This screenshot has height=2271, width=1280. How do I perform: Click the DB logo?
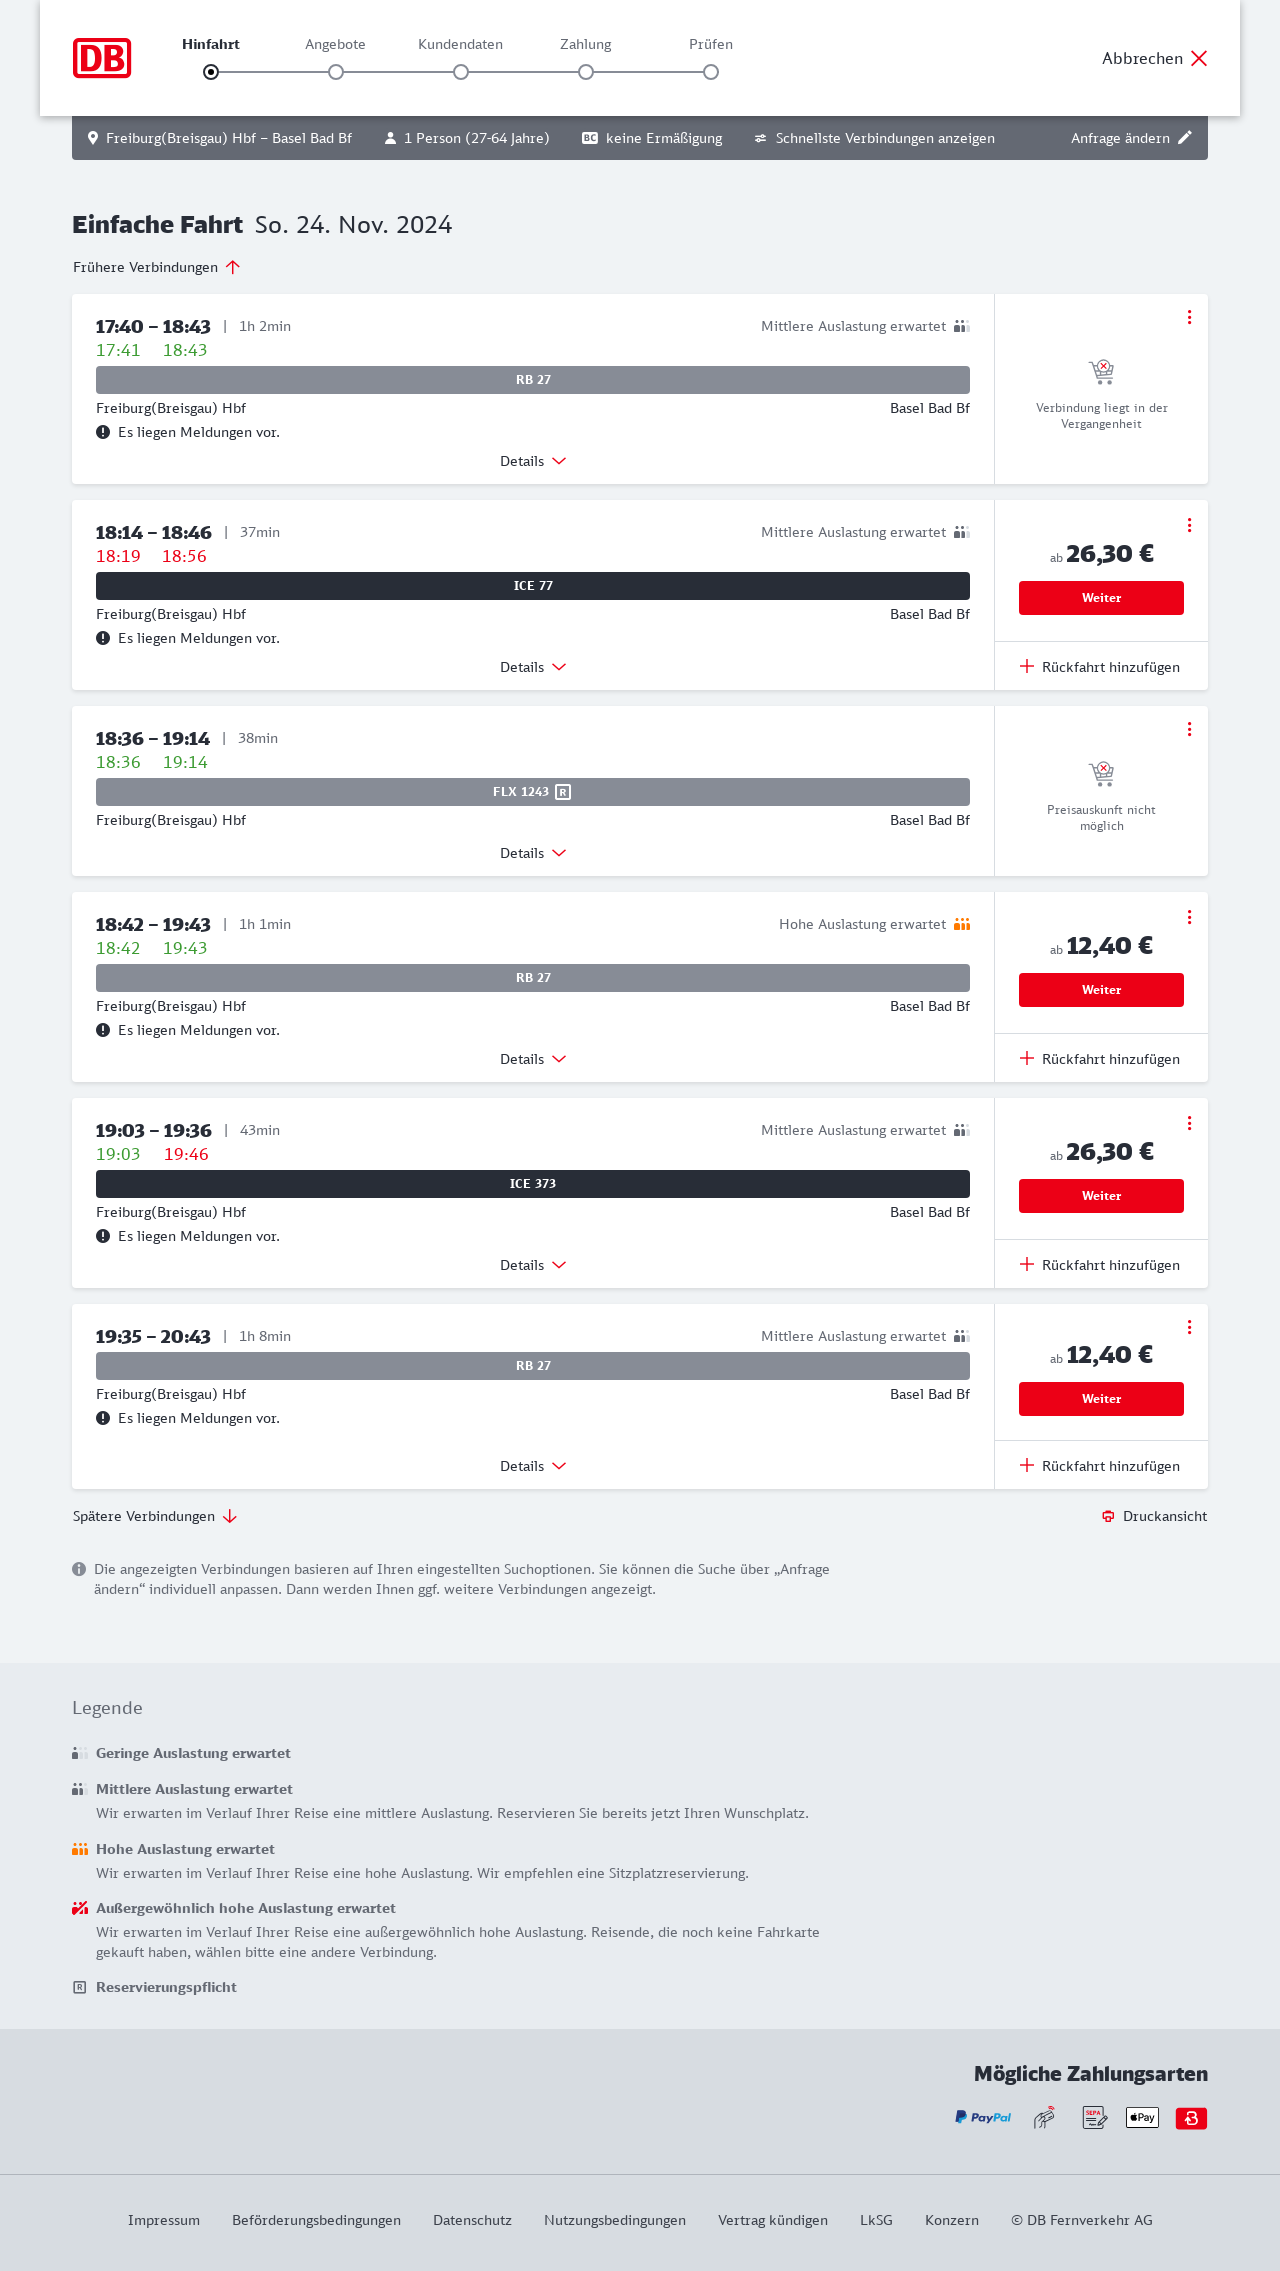coord(102,58)
